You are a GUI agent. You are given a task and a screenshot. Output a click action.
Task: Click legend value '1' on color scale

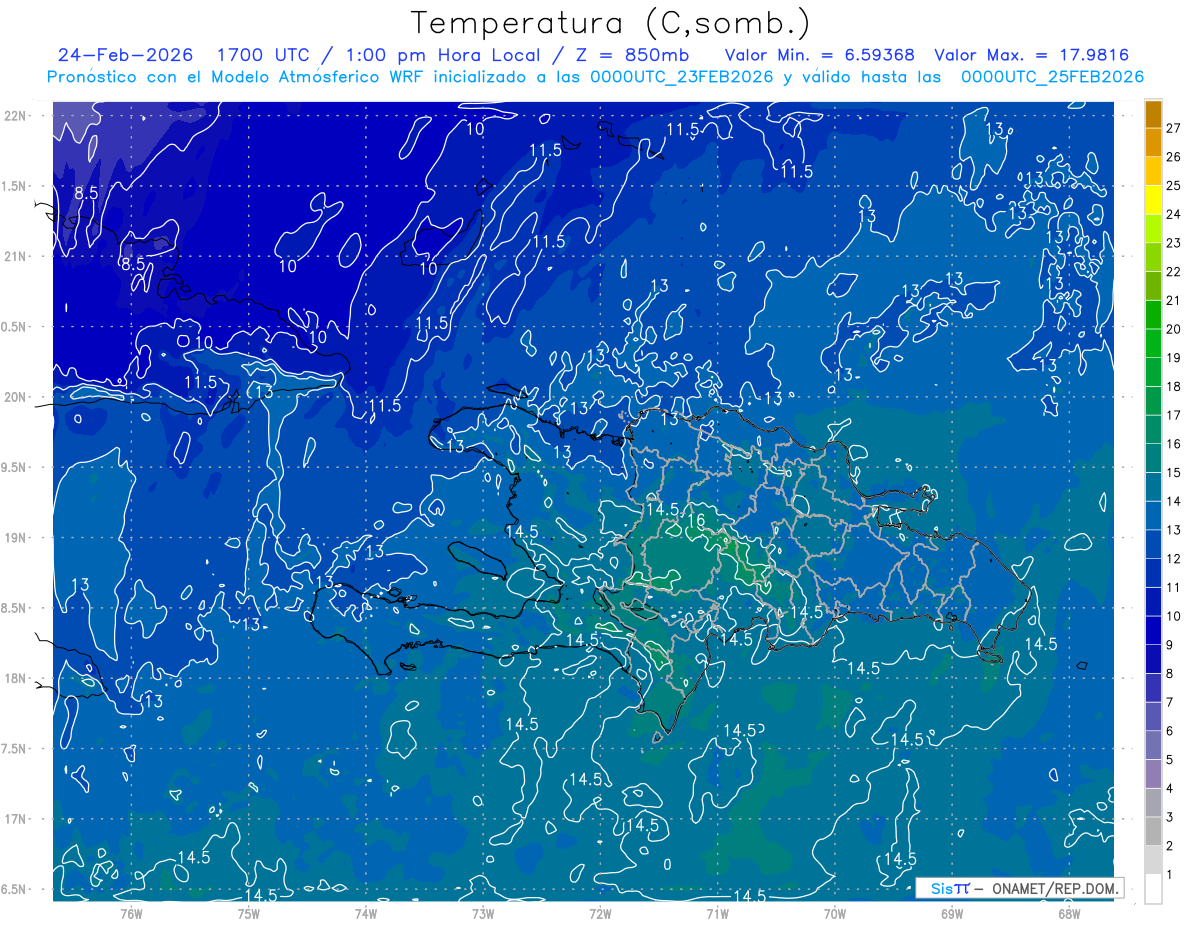tap(1170, 875)
